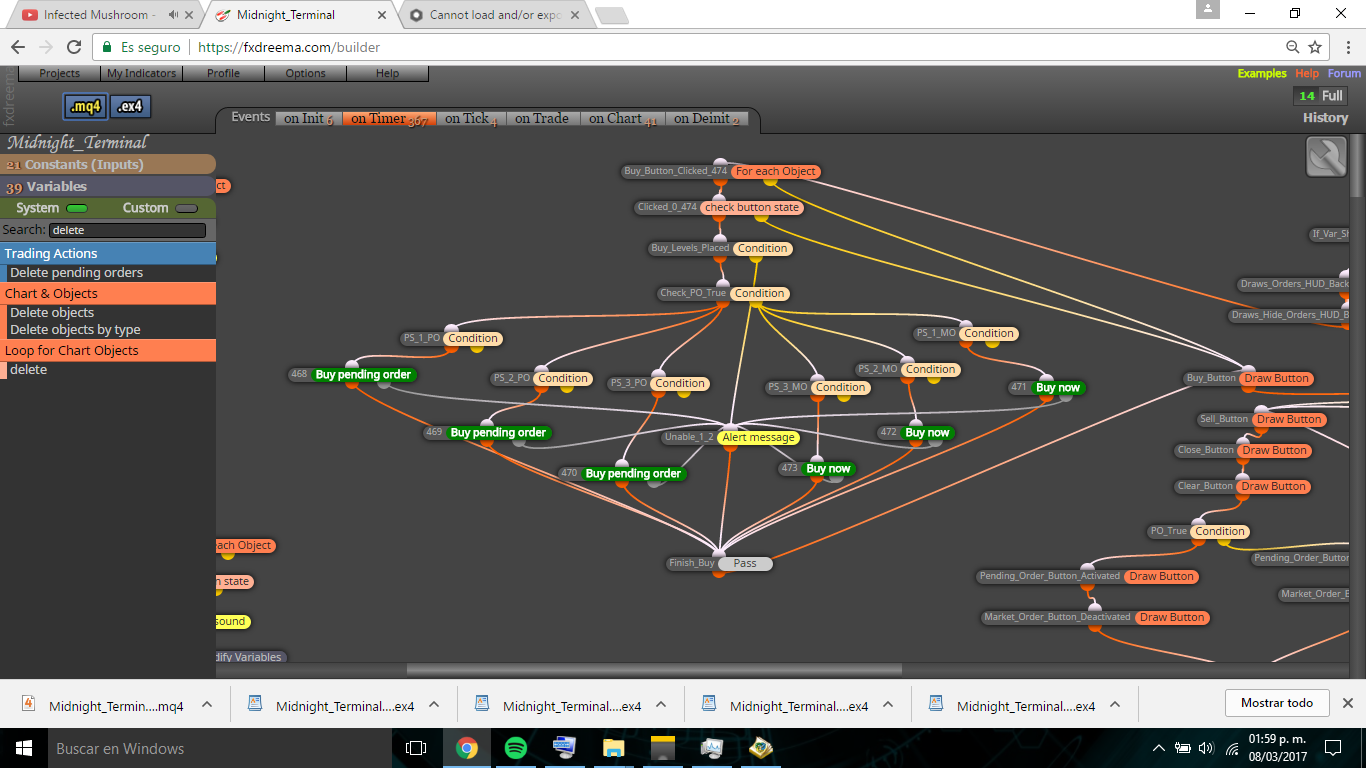
Task: Show hidden system tray icons
Action: (1159, 748)
